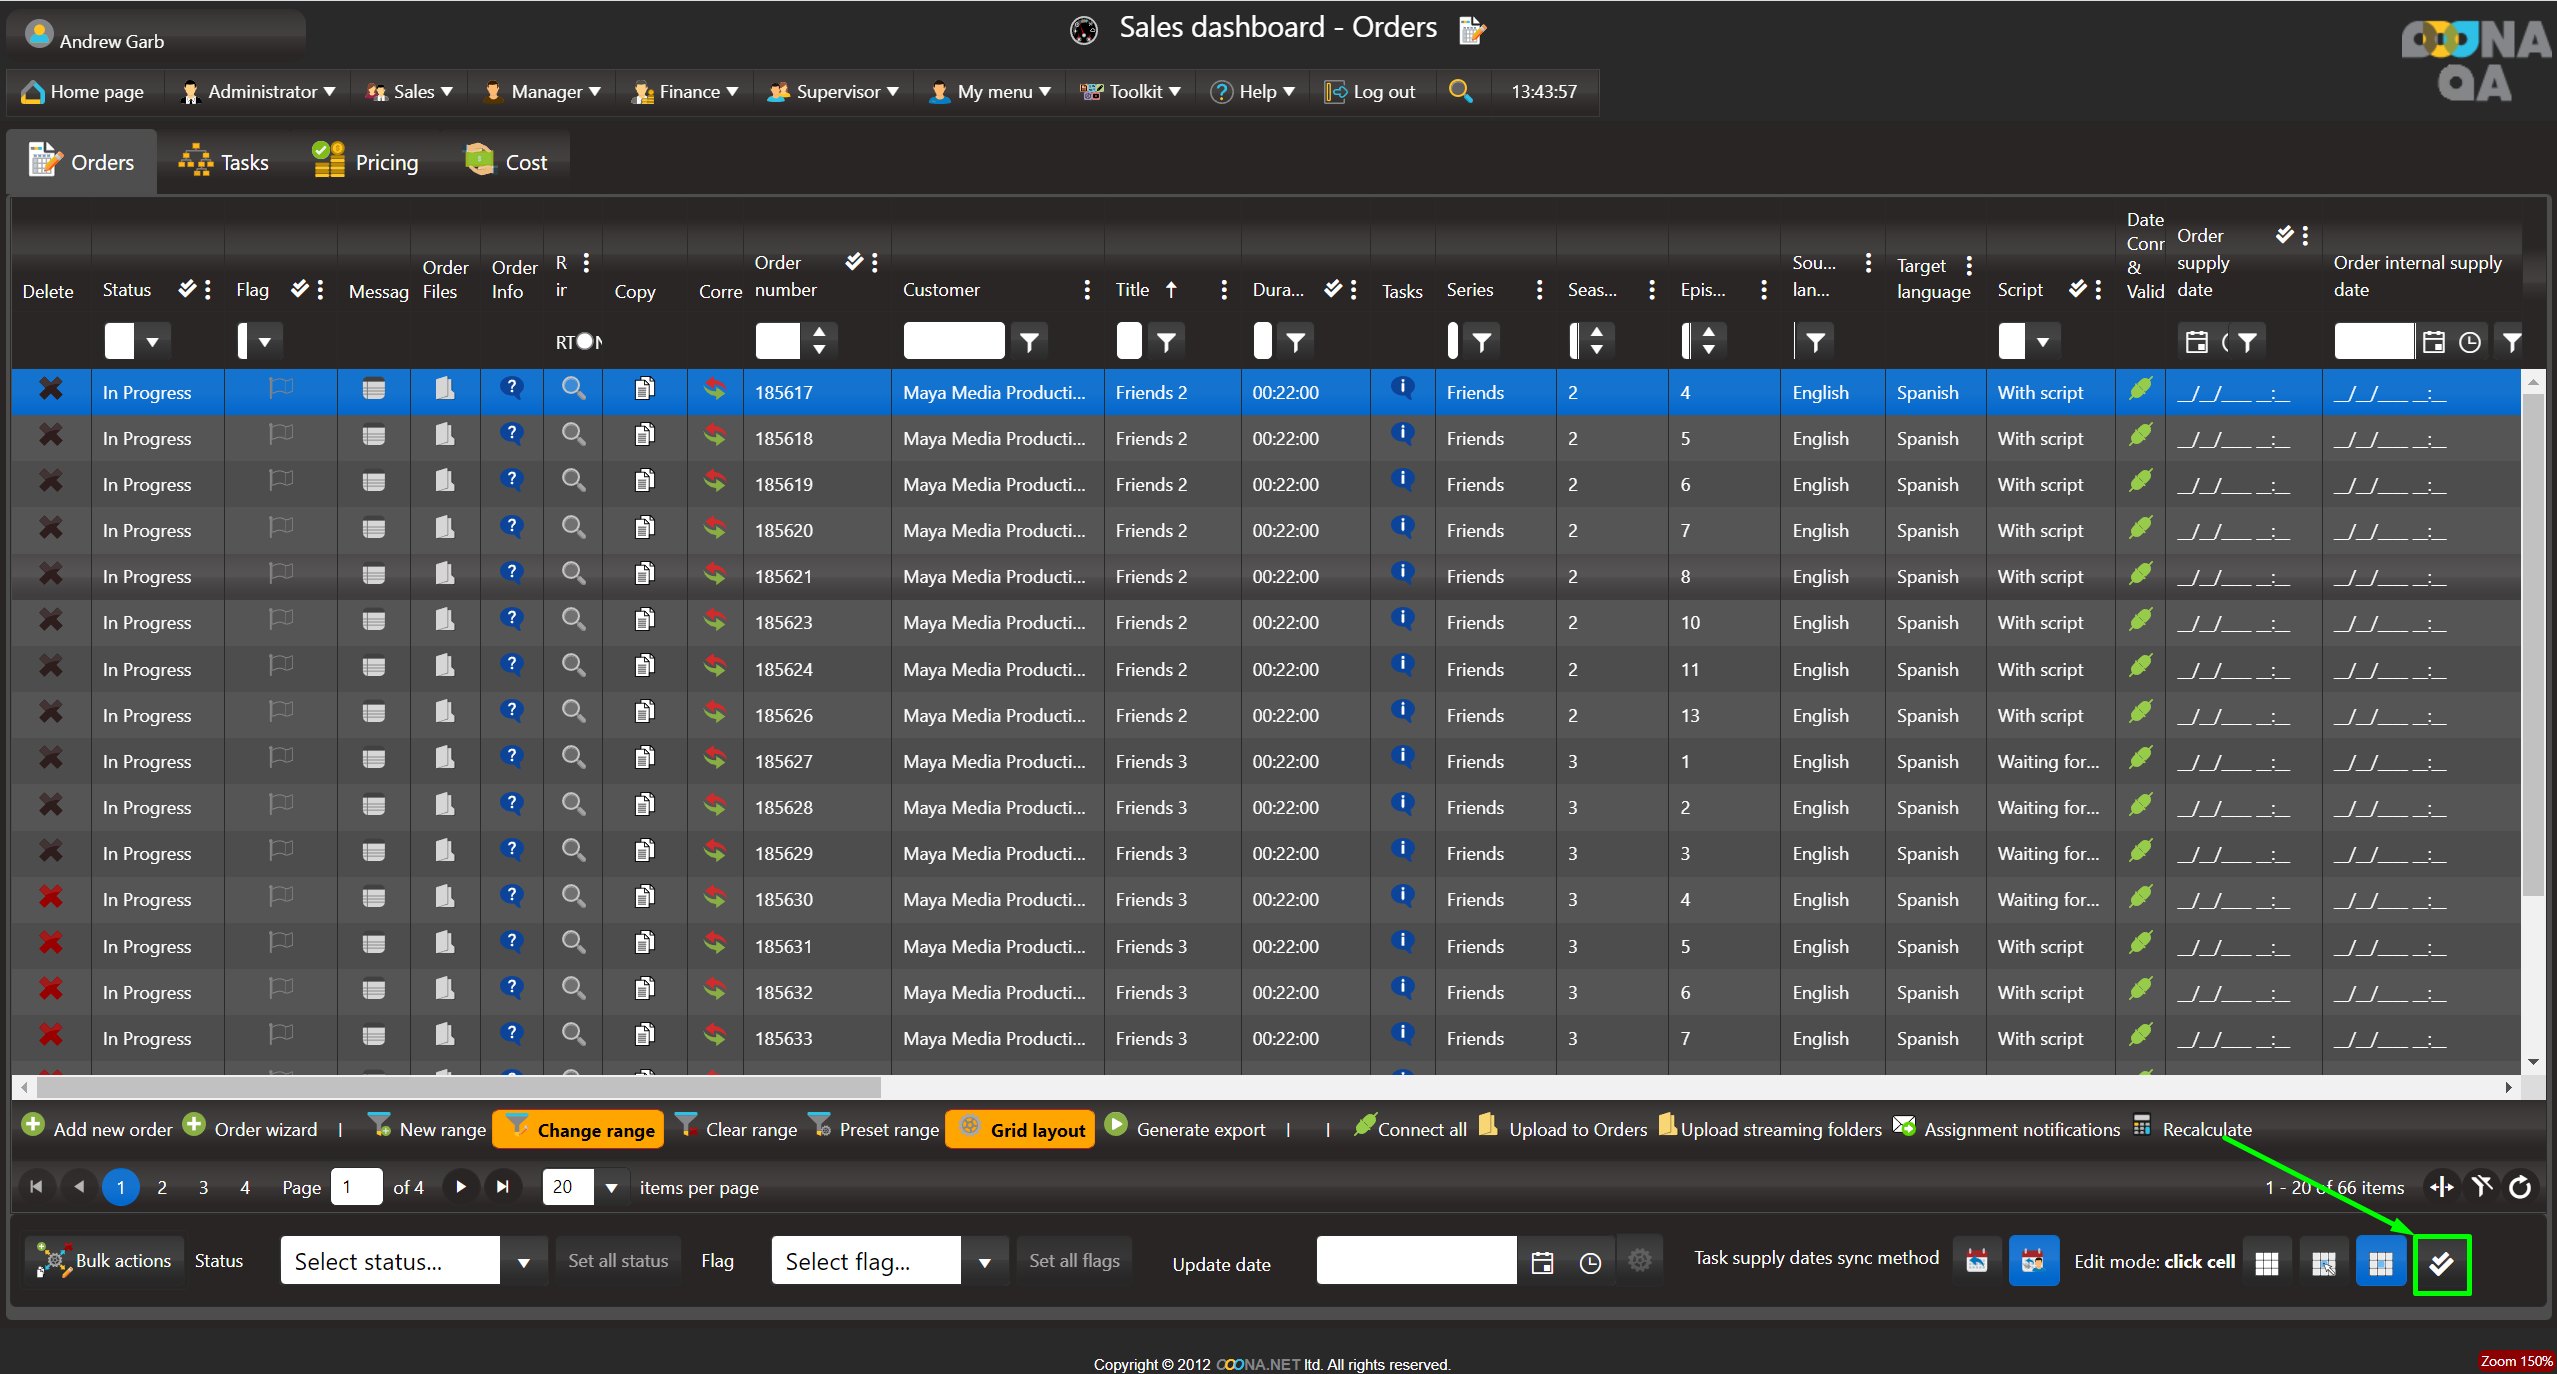Enable the highlighted blue grid edit mode button

(x=2380, y=1263)
